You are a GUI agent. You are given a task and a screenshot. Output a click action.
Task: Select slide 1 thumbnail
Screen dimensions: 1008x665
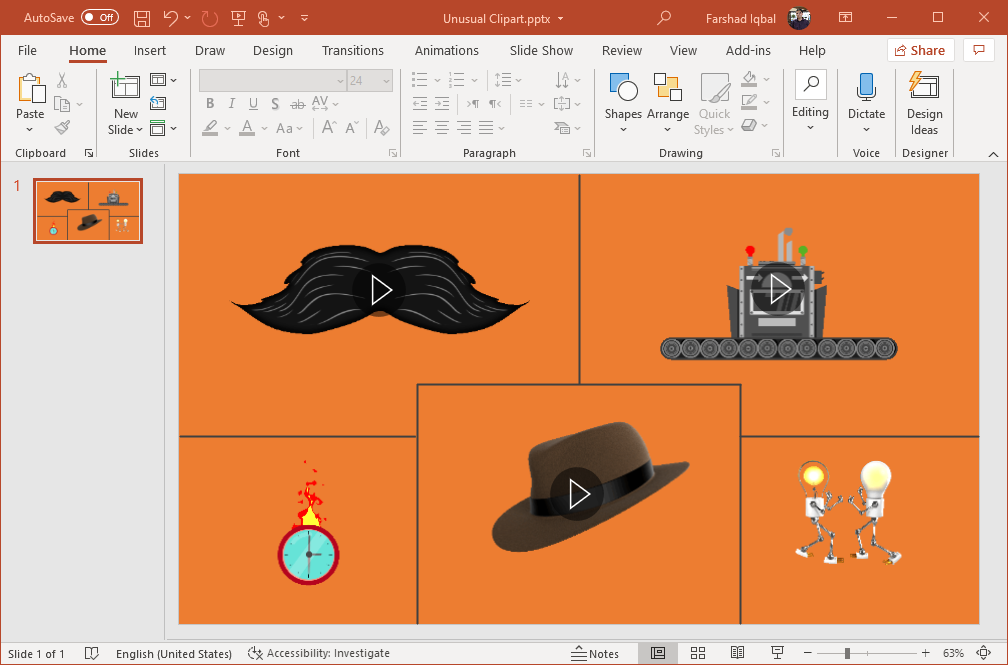coord(88,210)
